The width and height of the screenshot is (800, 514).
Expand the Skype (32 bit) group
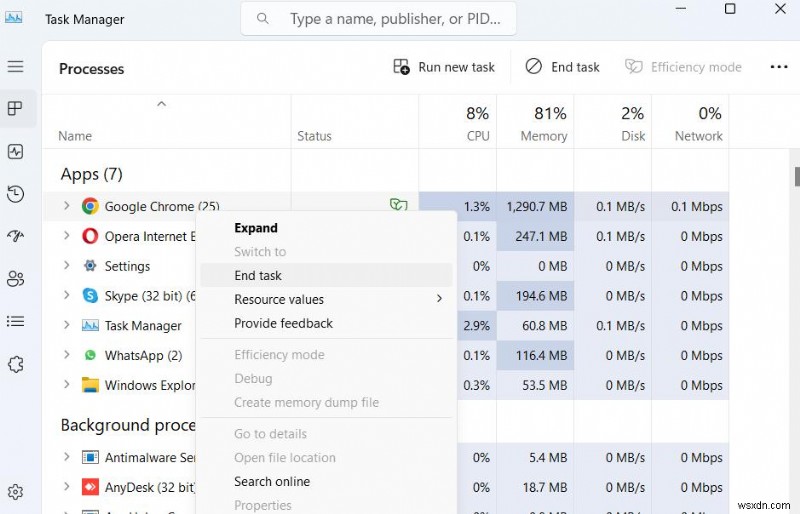(x=66, y=295)
